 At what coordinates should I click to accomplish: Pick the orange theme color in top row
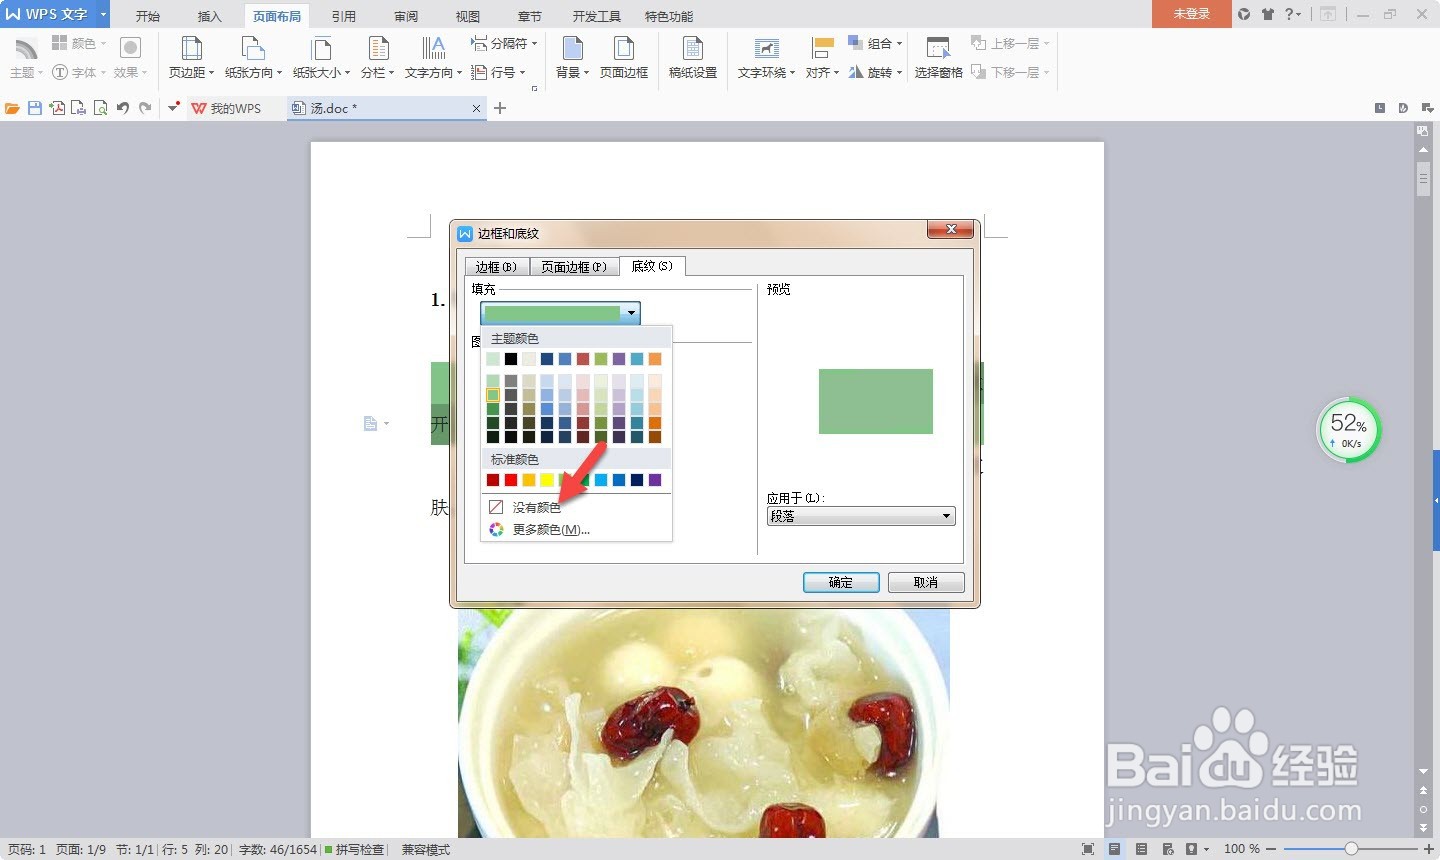655,359
